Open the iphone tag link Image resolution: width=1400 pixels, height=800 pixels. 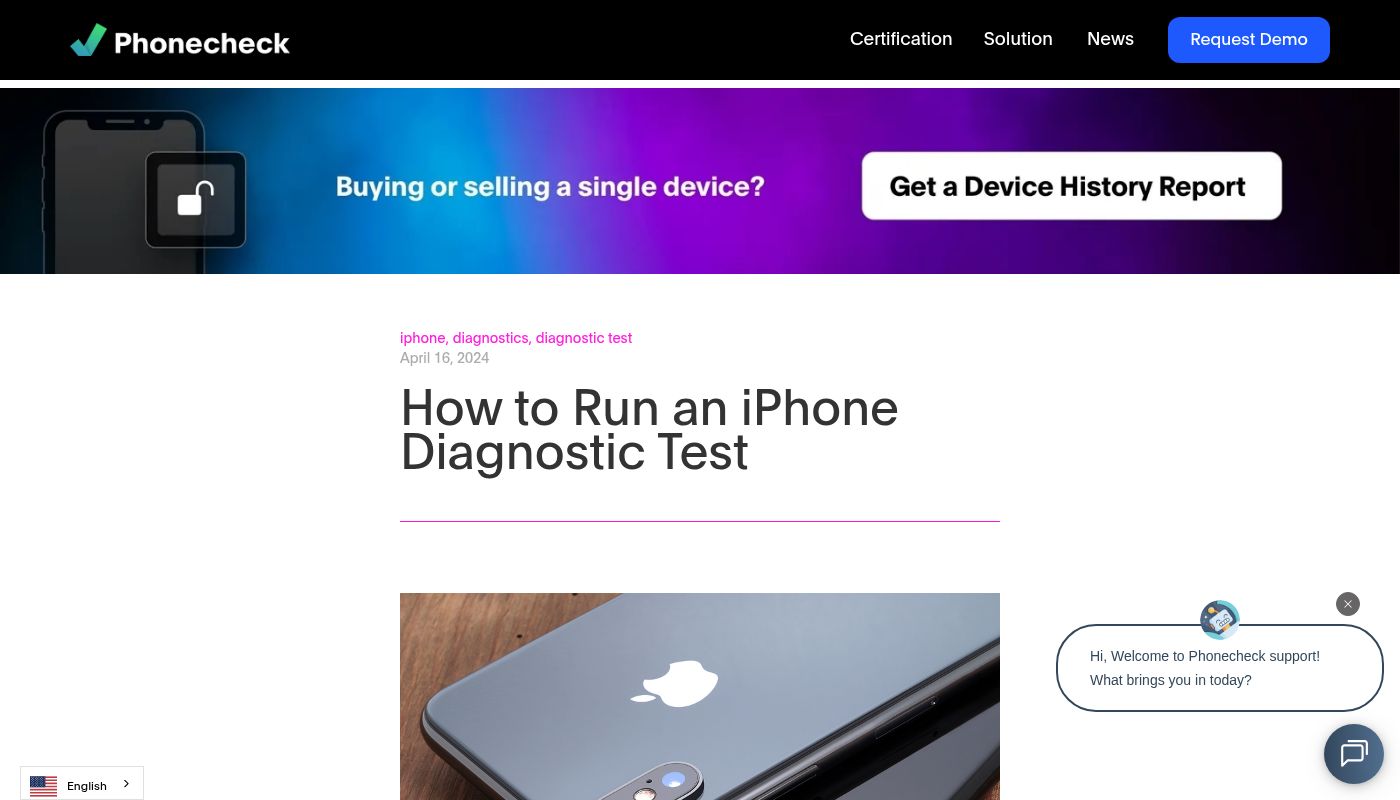point(422,338)
